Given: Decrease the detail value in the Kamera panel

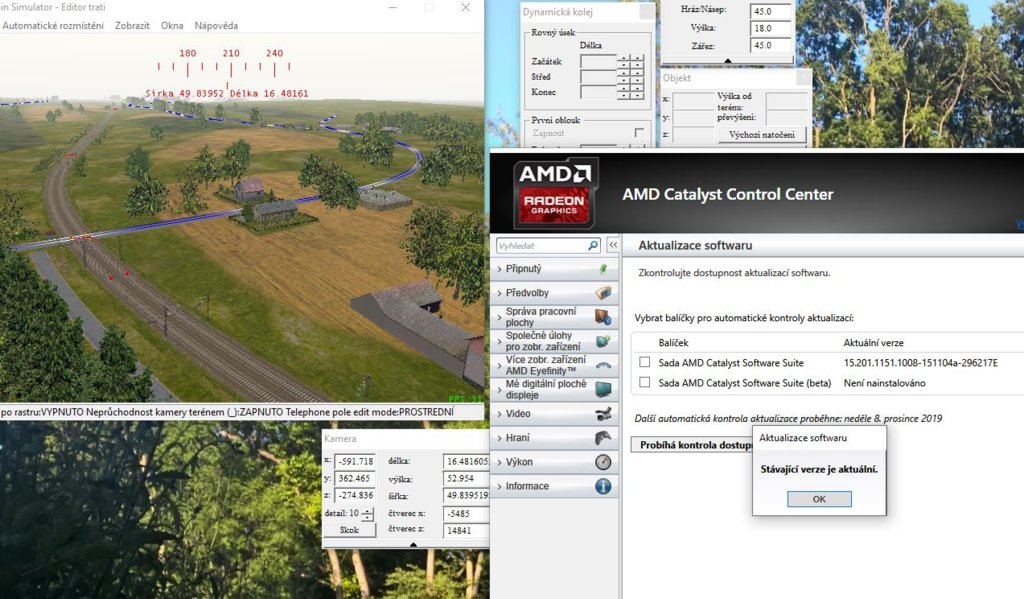Looking at the screenshot, I should (x=368, y=517).
